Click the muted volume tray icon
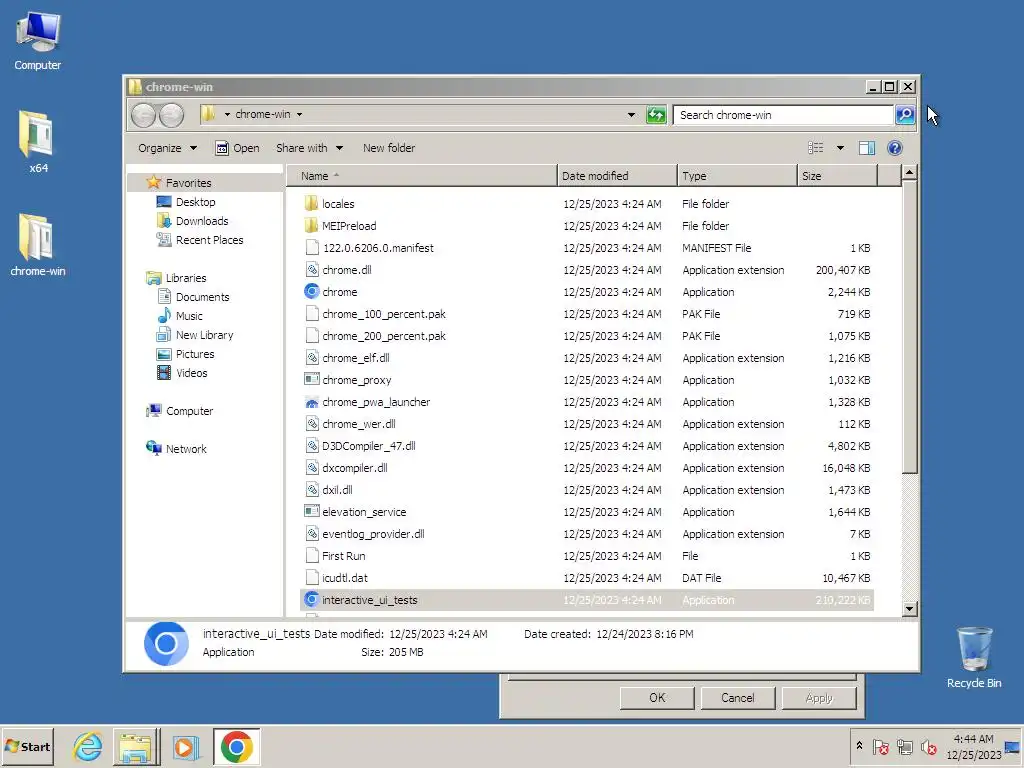 (x=929, y=746)
